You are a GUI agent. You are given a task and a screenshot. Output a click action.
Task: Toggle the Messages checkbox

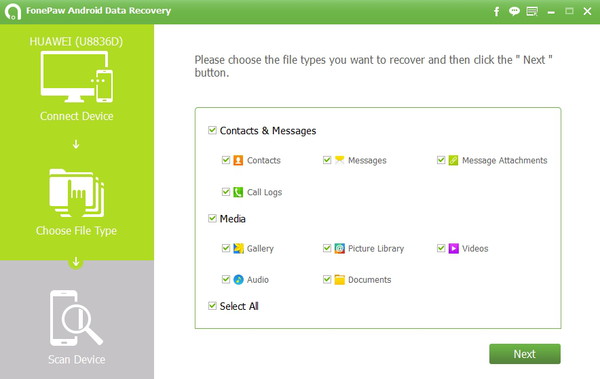(327, 160)
